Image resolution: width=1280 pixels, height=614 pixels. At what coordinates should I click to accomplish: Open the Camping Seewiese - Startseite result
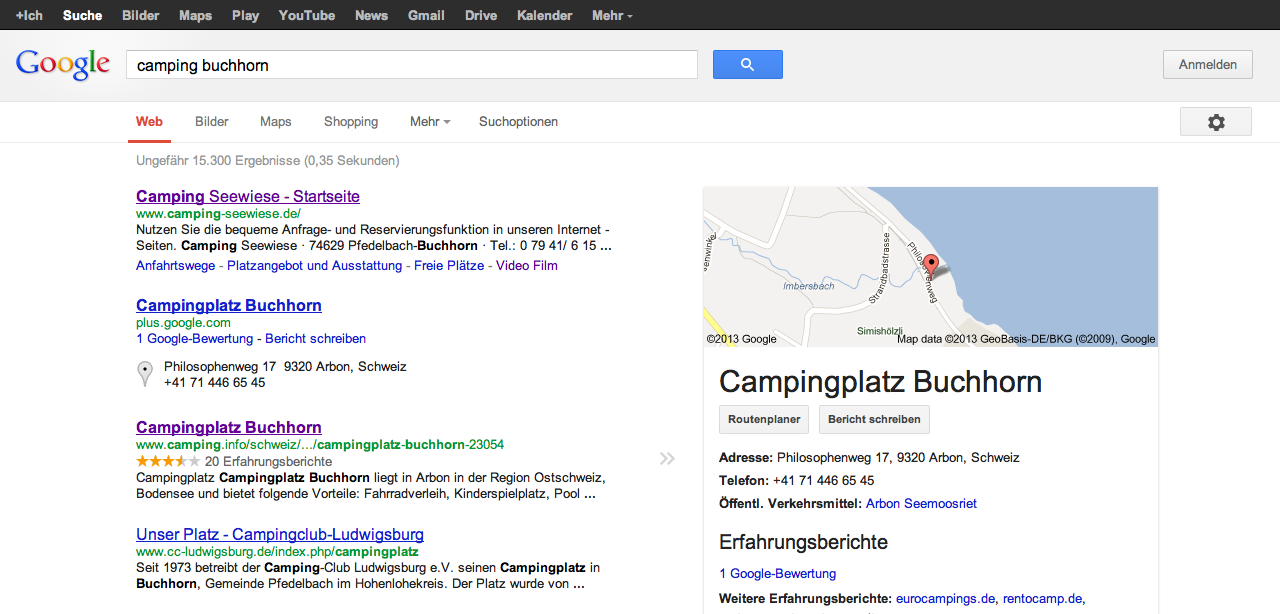248,196
